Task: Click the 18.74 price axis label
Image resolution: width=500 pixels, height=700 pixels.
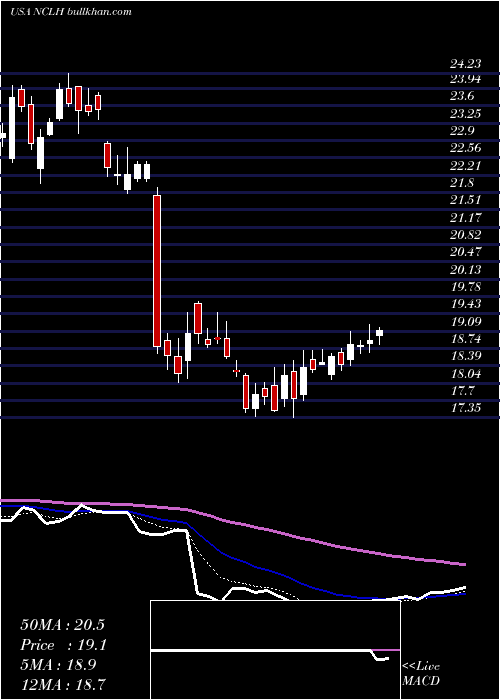Action: pos(466,339)
